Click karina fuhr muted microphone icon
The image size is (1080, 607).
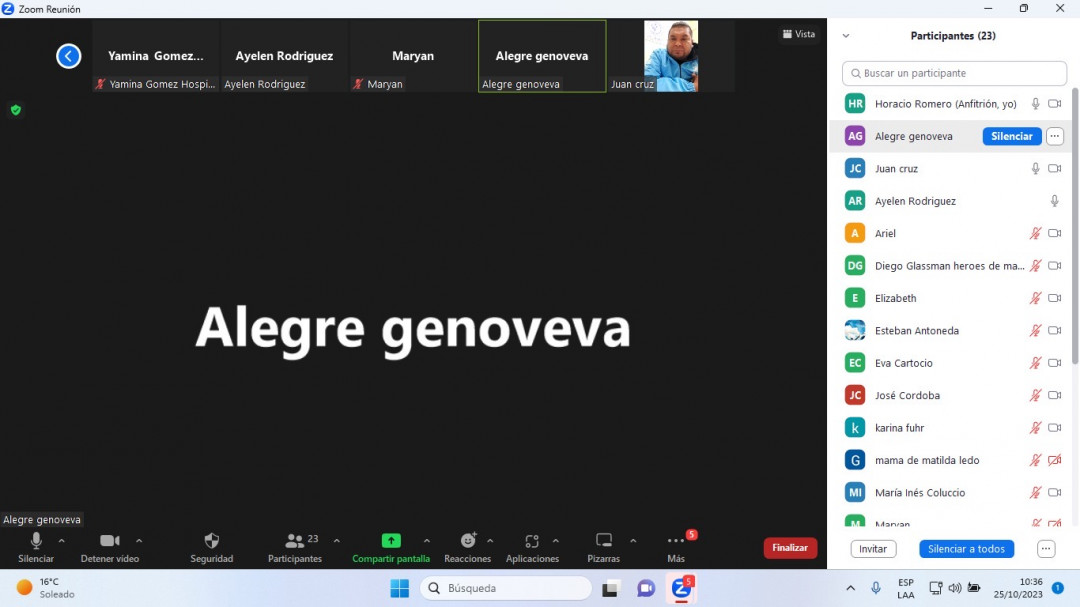pyautogui.click(x=1035, y=428)
